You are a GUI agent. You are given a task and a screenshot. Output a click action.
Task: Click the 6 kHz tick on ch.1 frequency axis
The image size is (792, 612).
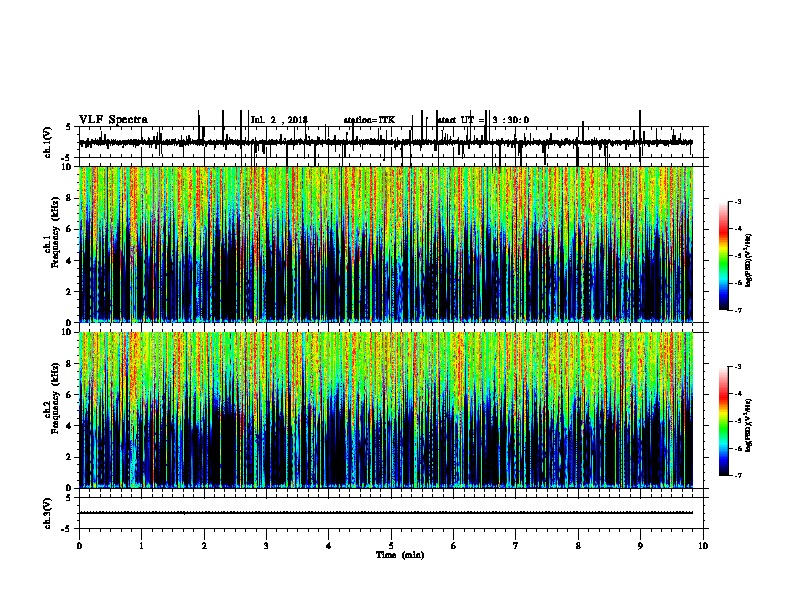[70, 229]
